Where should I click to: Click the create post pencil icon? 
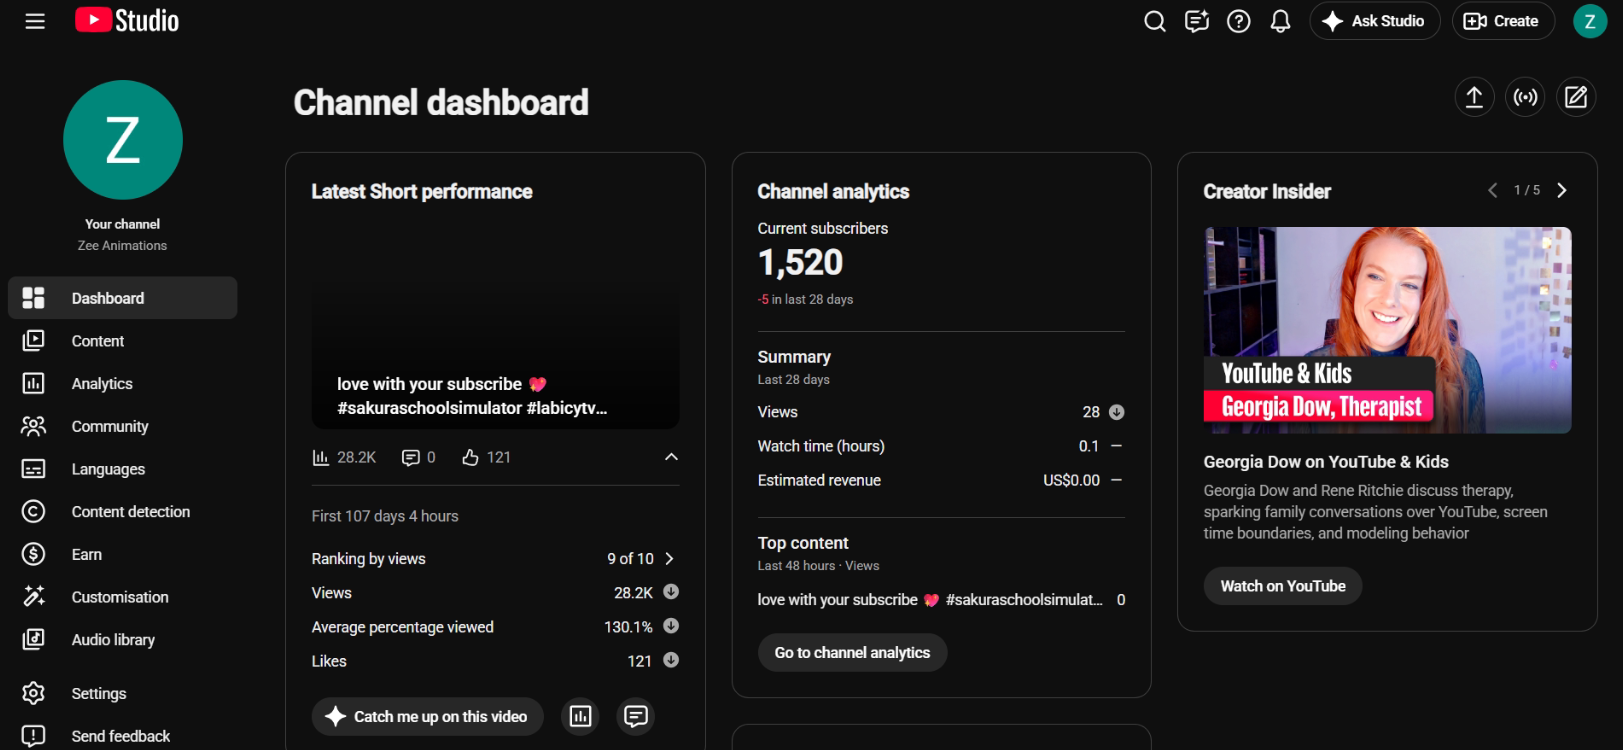(1576, 97)
